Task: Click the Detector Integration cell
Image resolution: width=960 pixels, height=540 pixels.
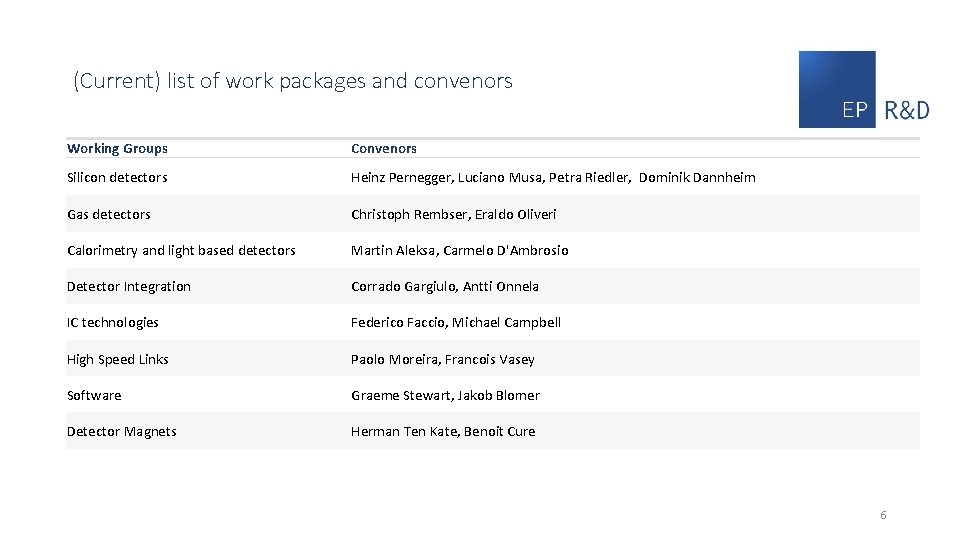Action: click(x=128, y=286)
